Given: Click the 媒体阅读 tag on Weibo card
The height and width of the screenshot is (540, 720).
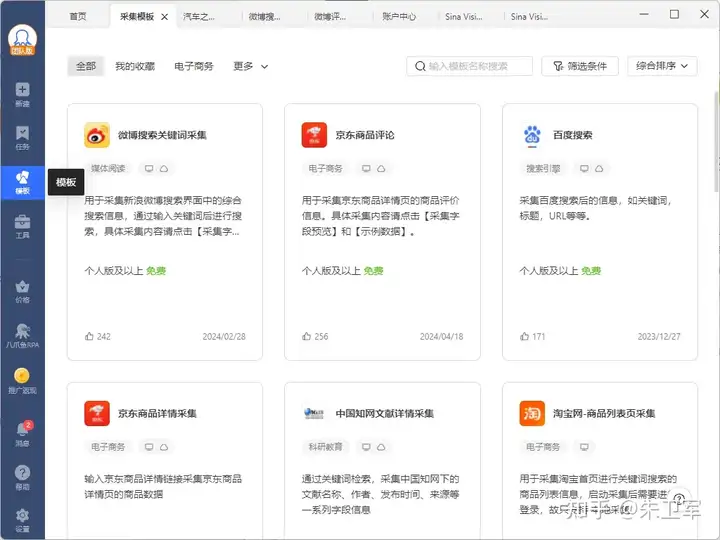Looking at the screenshot, I should click(108, 169).
